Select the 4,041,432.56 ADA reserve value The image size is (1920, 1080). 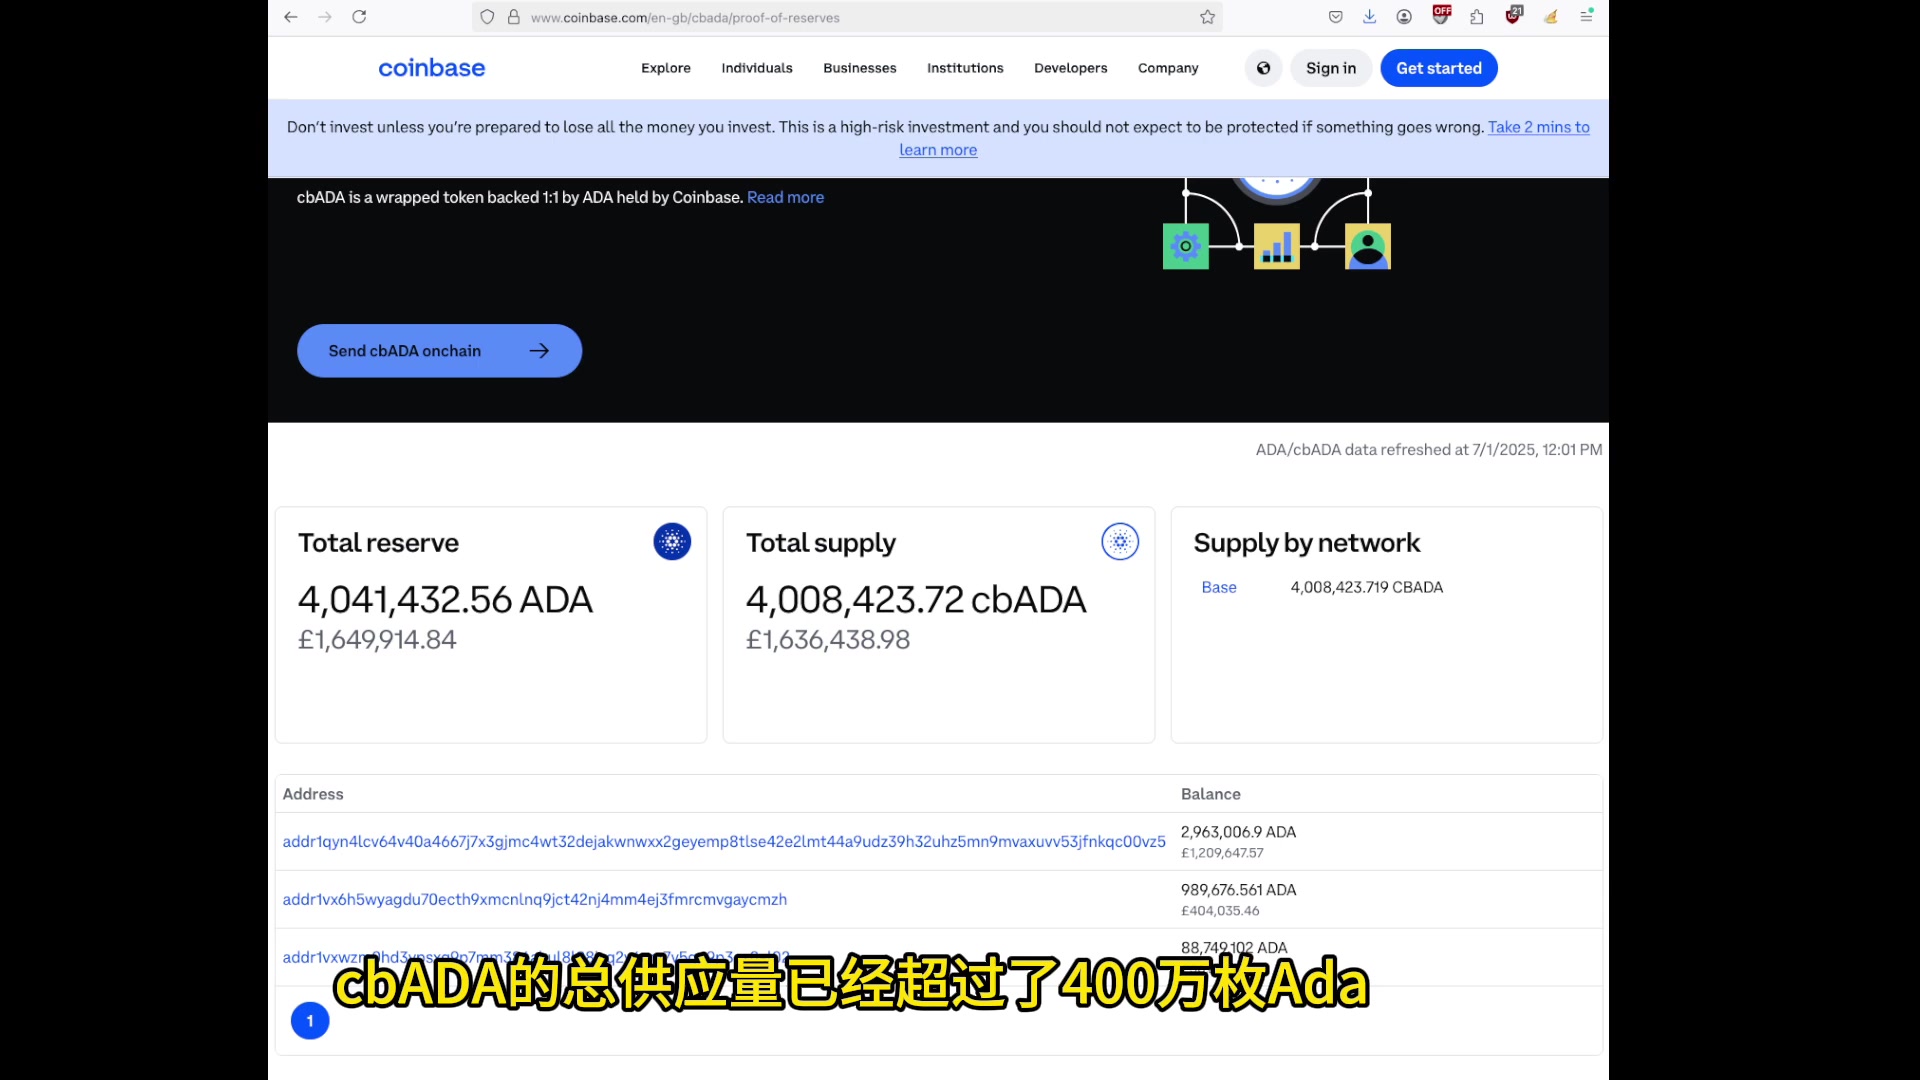(445, 600)
